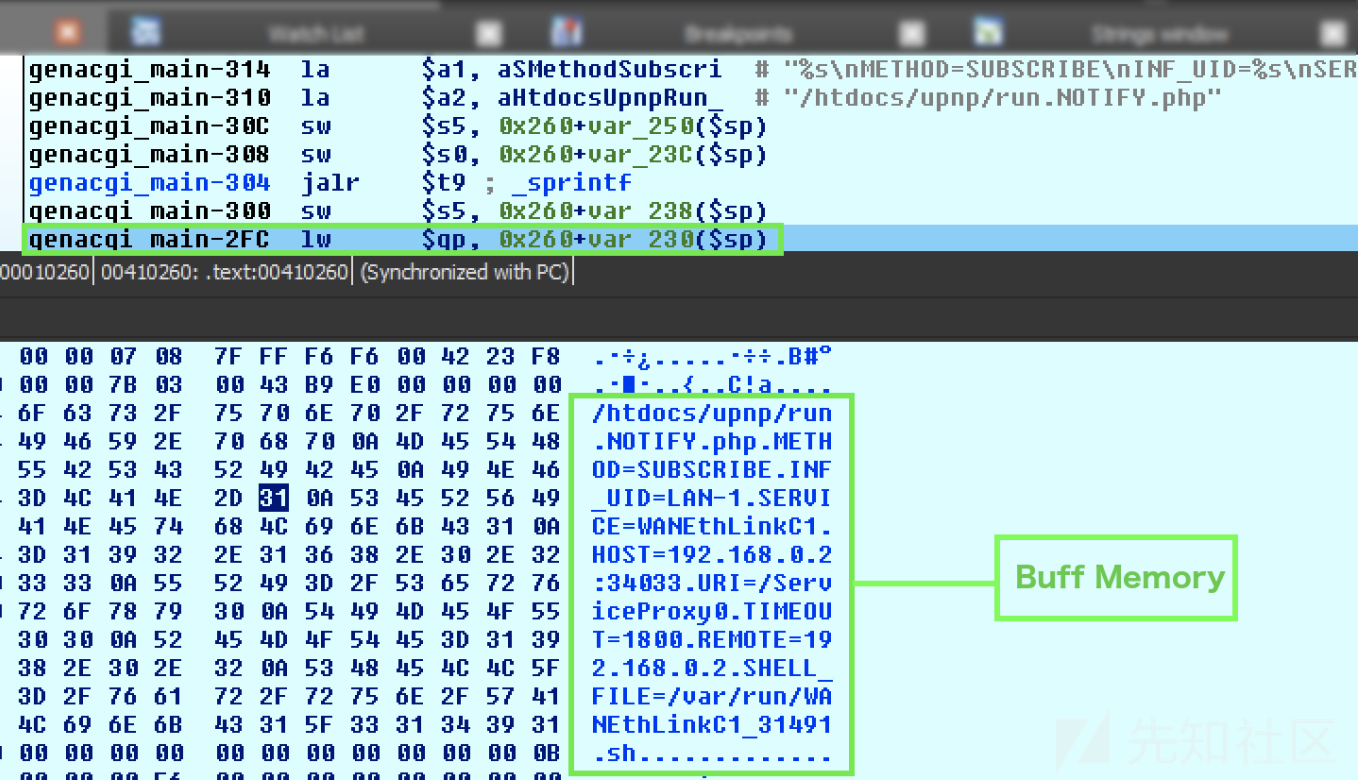
Task: Click hex bytes 41 4E 45 74 in the hex dump
Action: click(100, 526)
